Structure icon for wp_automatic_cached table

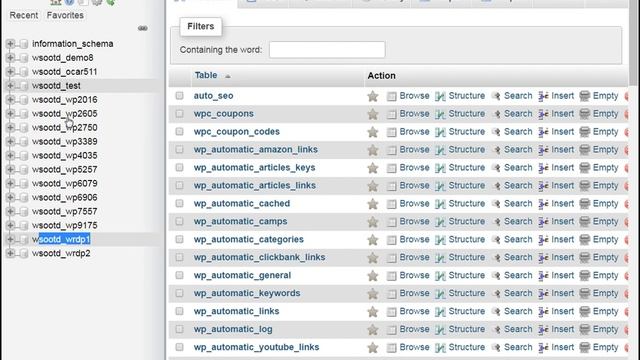pos(440,204)
